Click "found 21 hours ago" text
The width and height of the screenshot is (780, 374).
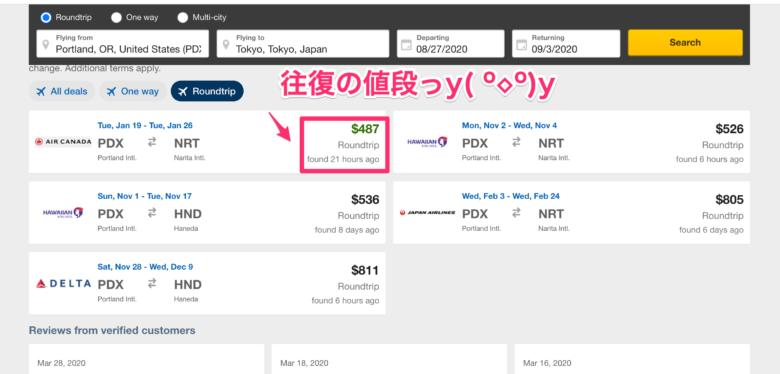coord(343,160)
